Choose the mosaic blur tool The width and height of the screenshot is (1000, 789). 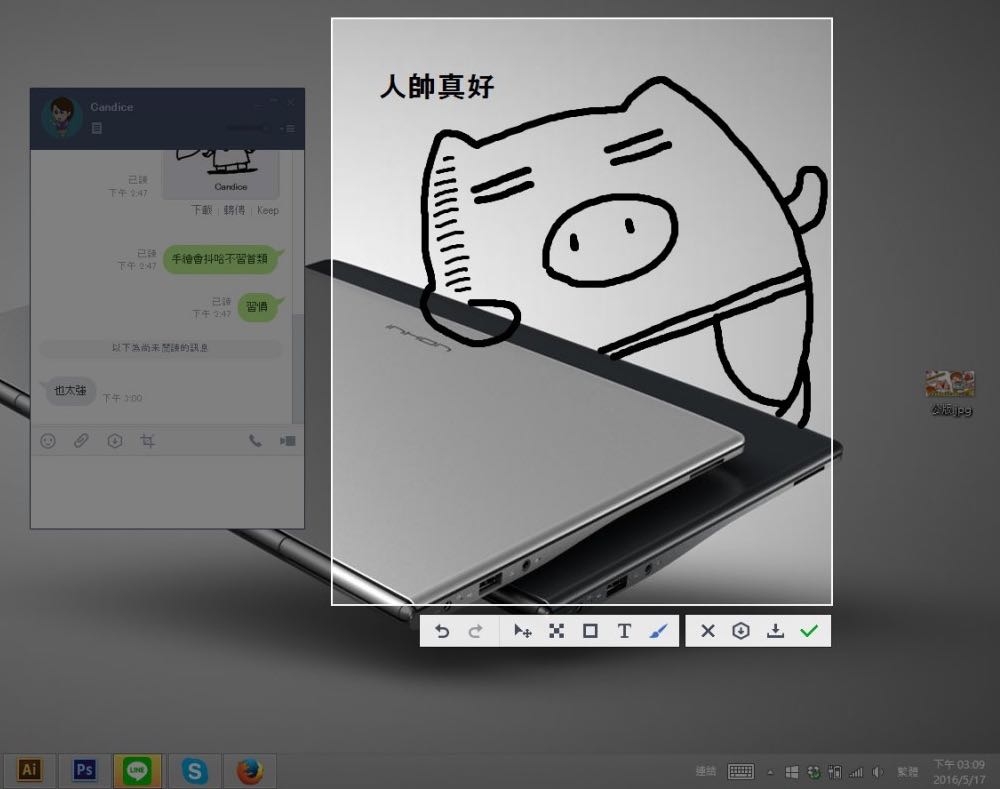click(x=557, y=631)
